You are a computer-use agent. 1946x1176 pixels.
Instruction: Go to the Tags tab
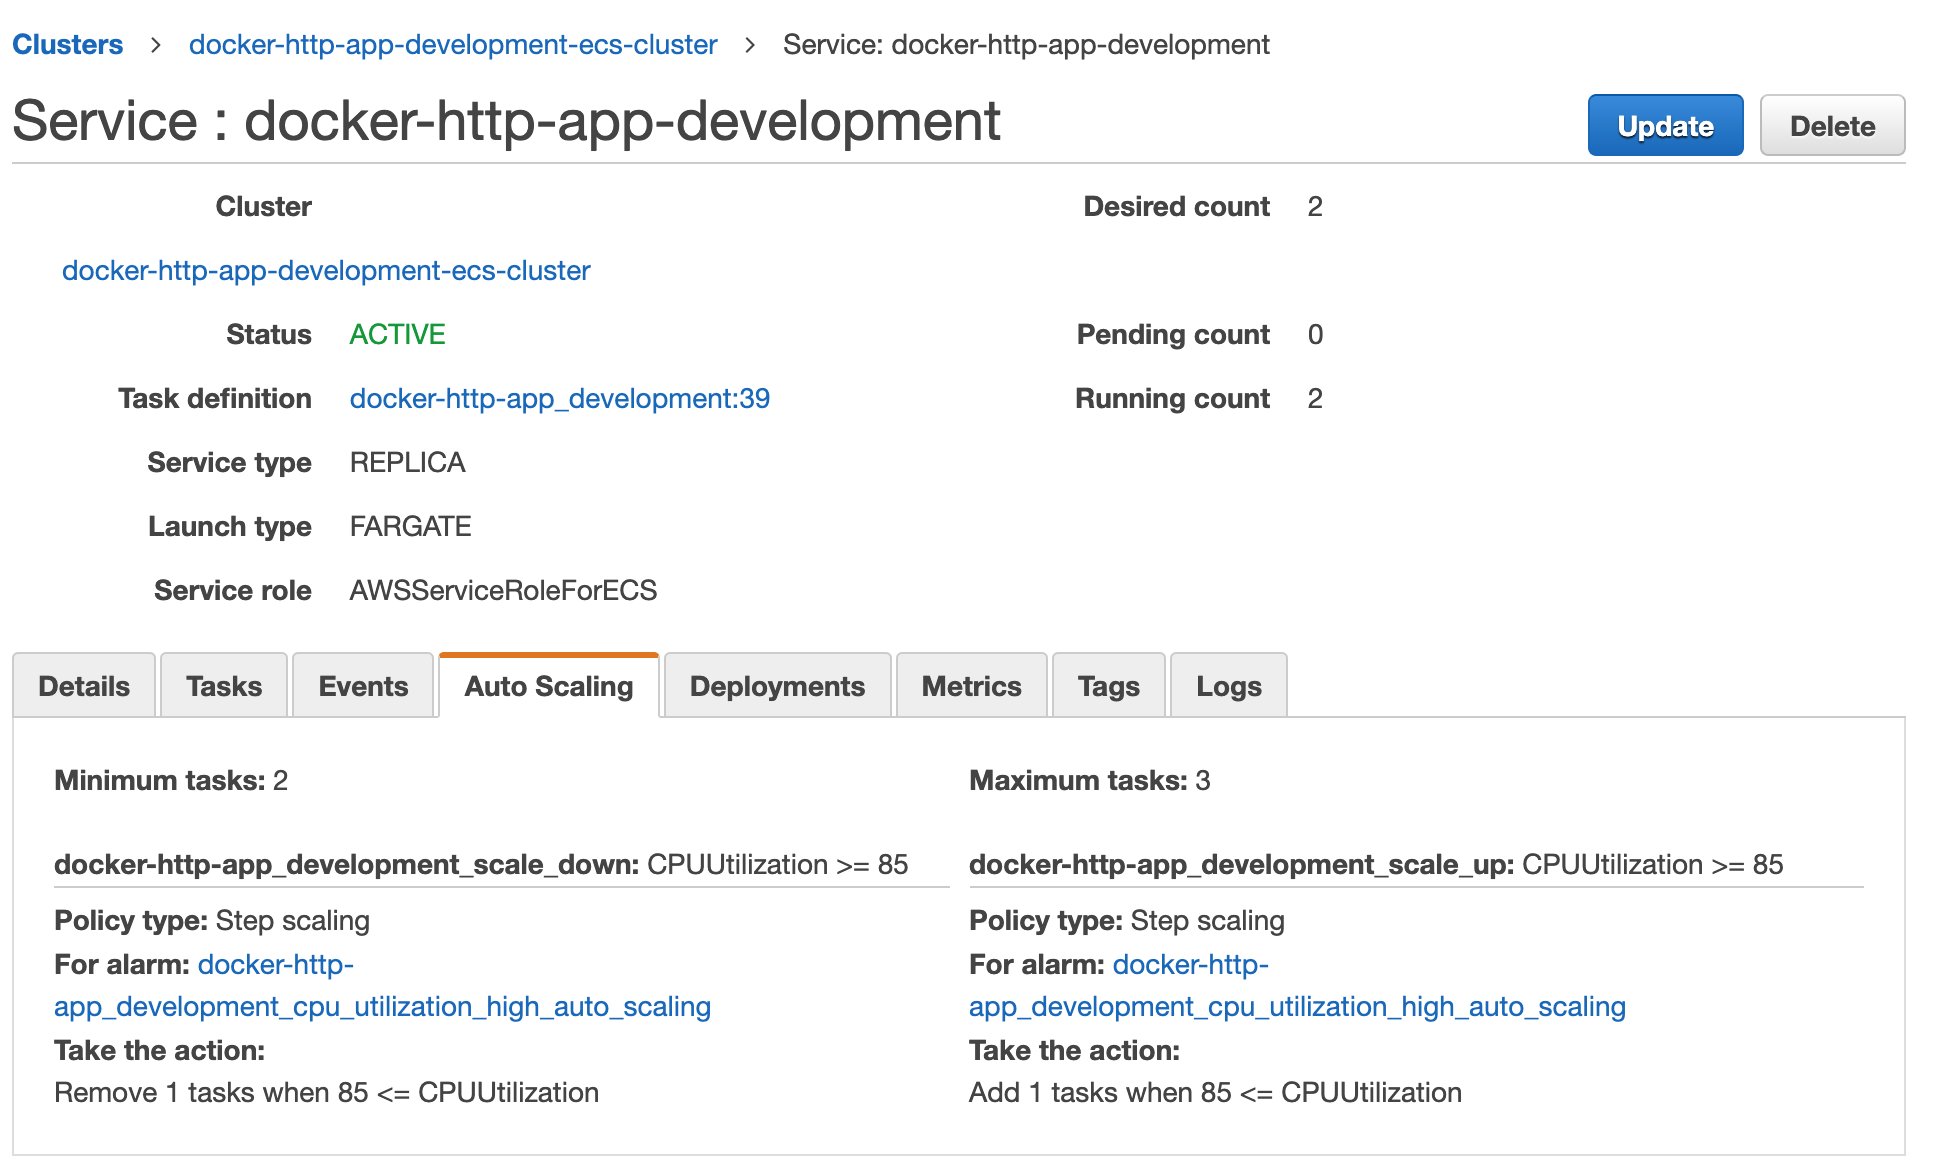click(1108, 686)
